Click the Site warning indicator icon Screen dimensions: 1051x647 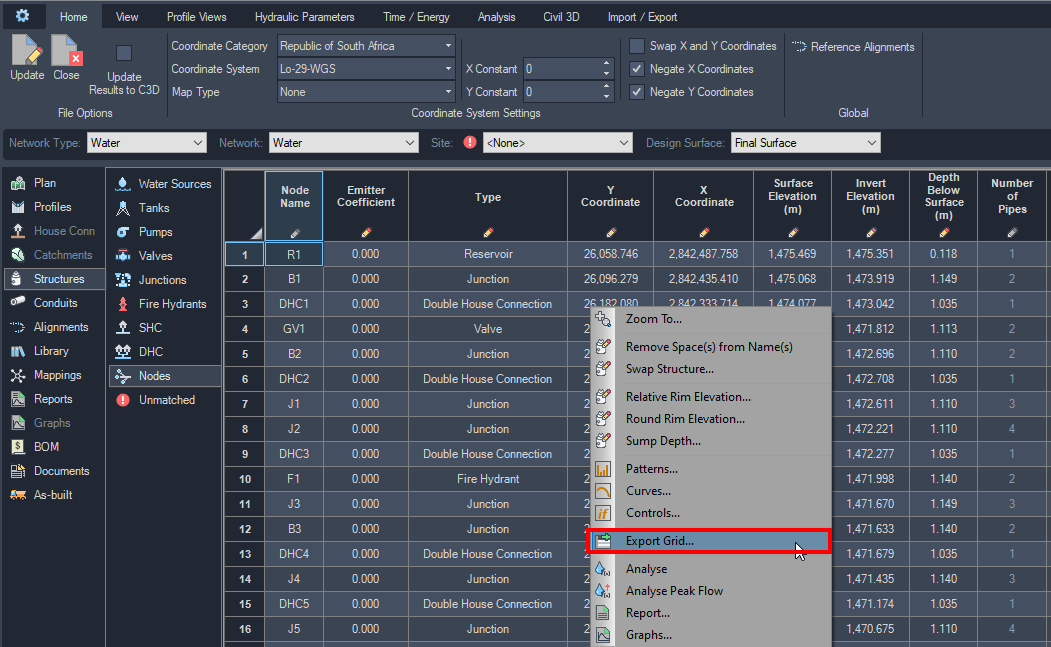click(x=470, y=142)
